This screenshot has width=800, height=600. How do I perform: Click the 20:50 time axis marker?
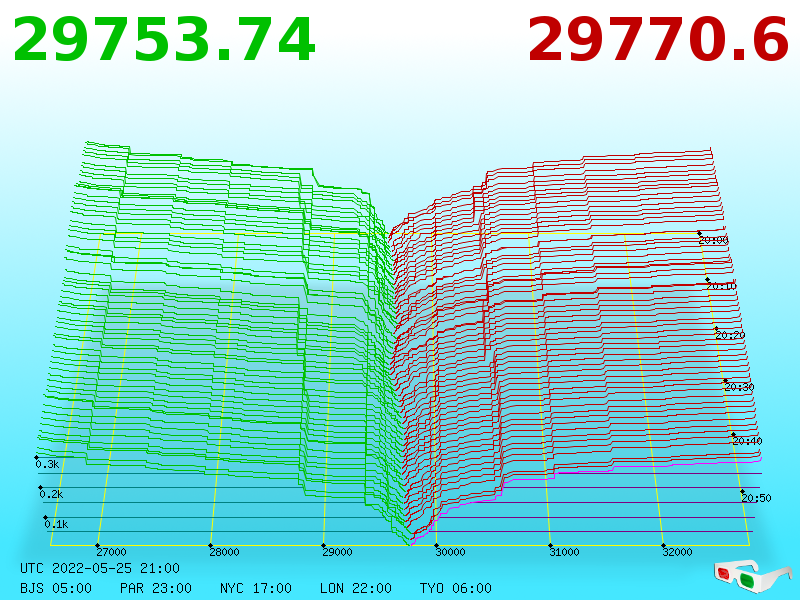pyautogui.click(x=756, y=498)
